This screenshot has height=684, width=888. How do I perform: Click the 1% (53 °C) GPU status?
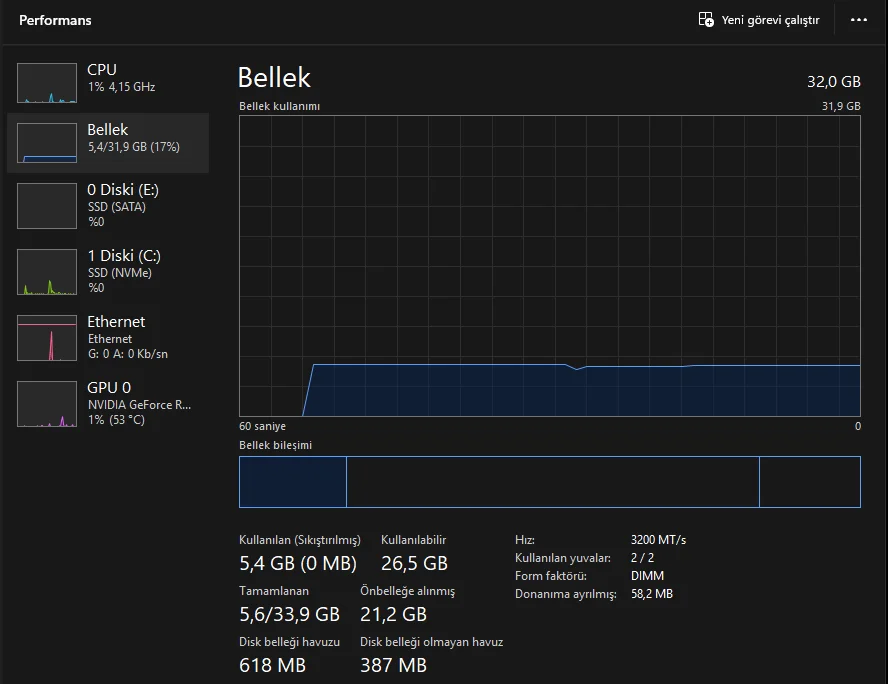tap(116, 420)
